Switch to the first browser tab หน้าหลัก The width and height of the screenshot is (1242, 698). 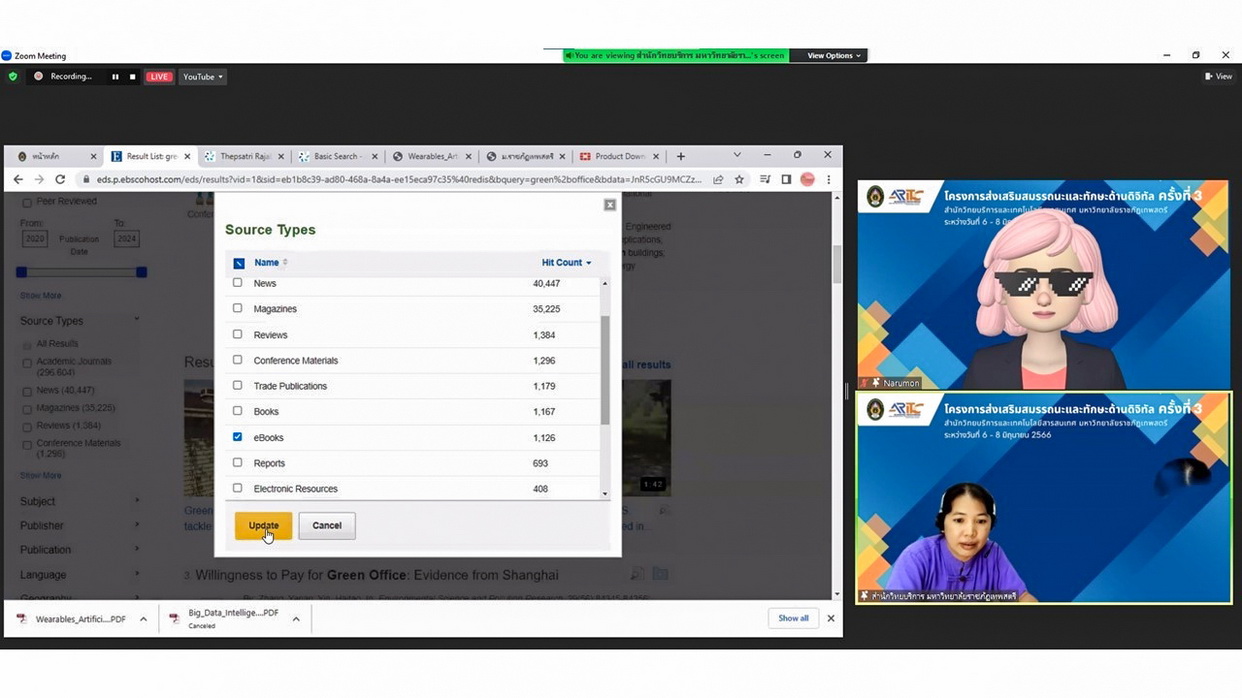56,156
